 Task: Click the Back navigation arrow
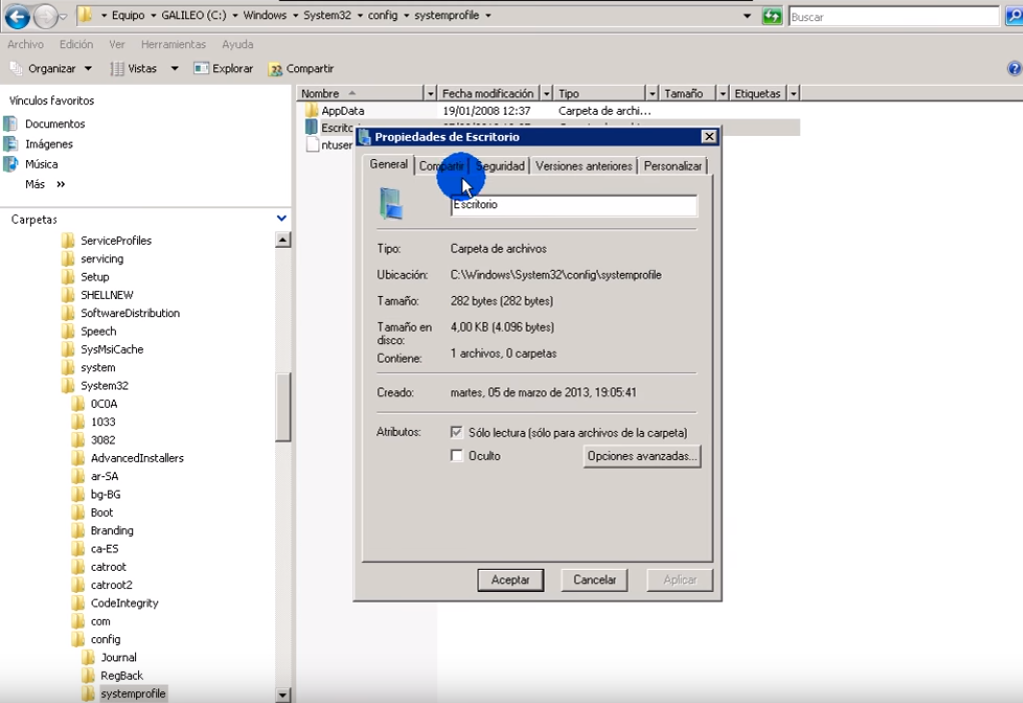(17, 16)
